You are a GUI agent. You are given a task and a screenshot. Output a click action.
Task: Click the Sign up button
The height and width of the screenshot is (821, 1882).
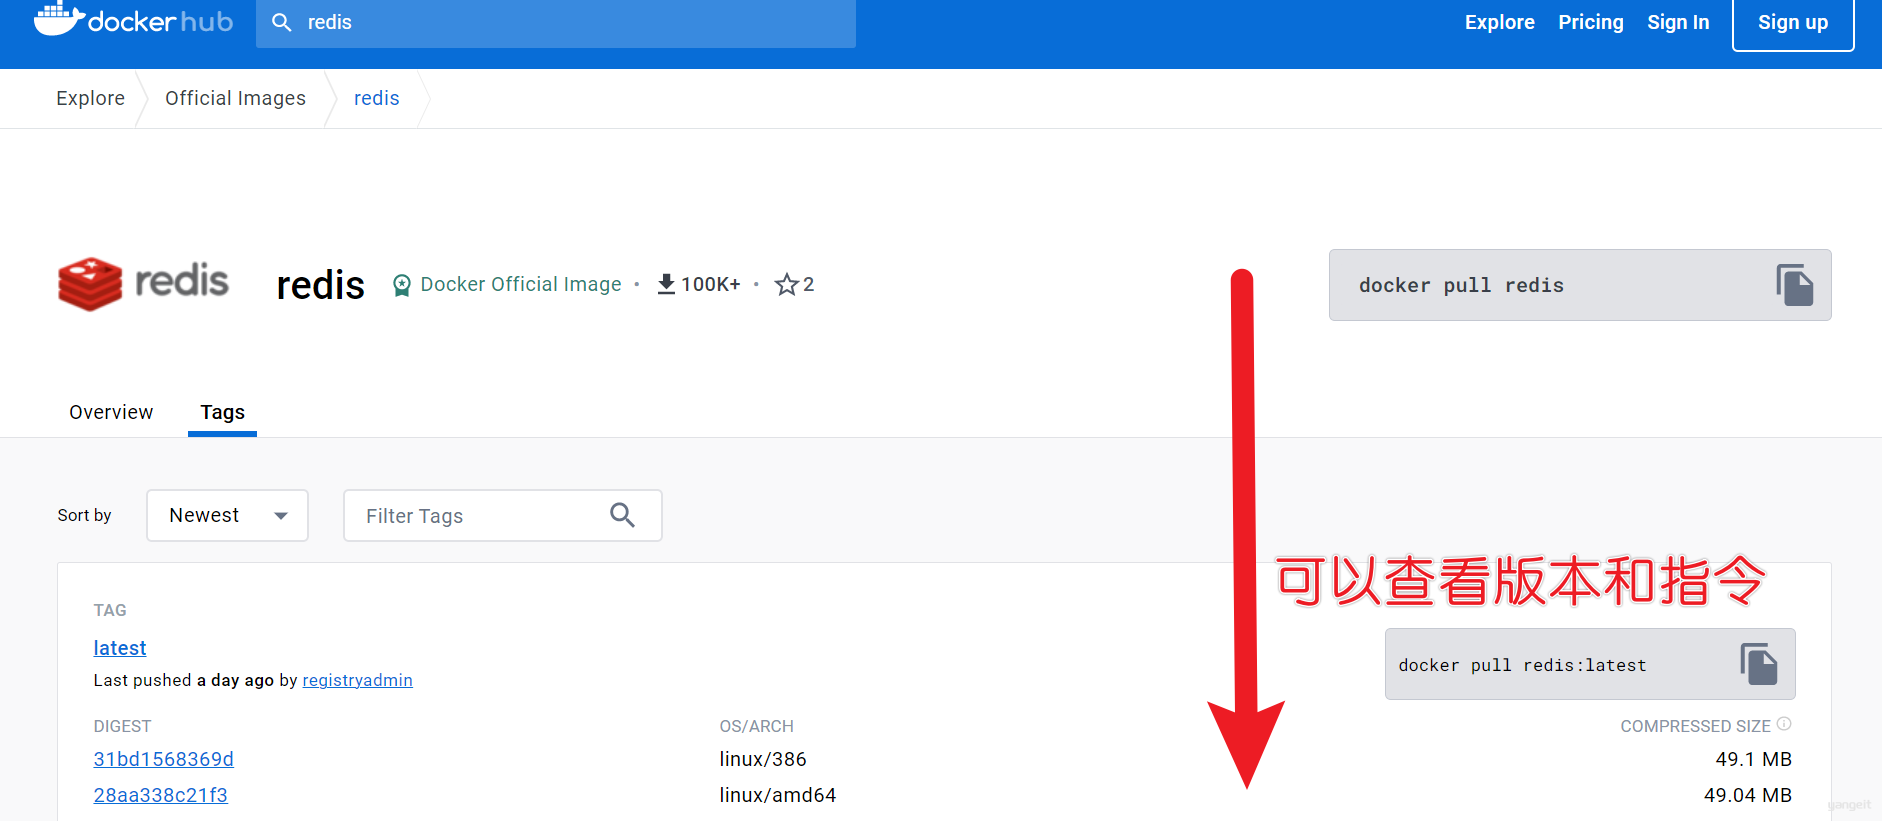[1793, 22]
